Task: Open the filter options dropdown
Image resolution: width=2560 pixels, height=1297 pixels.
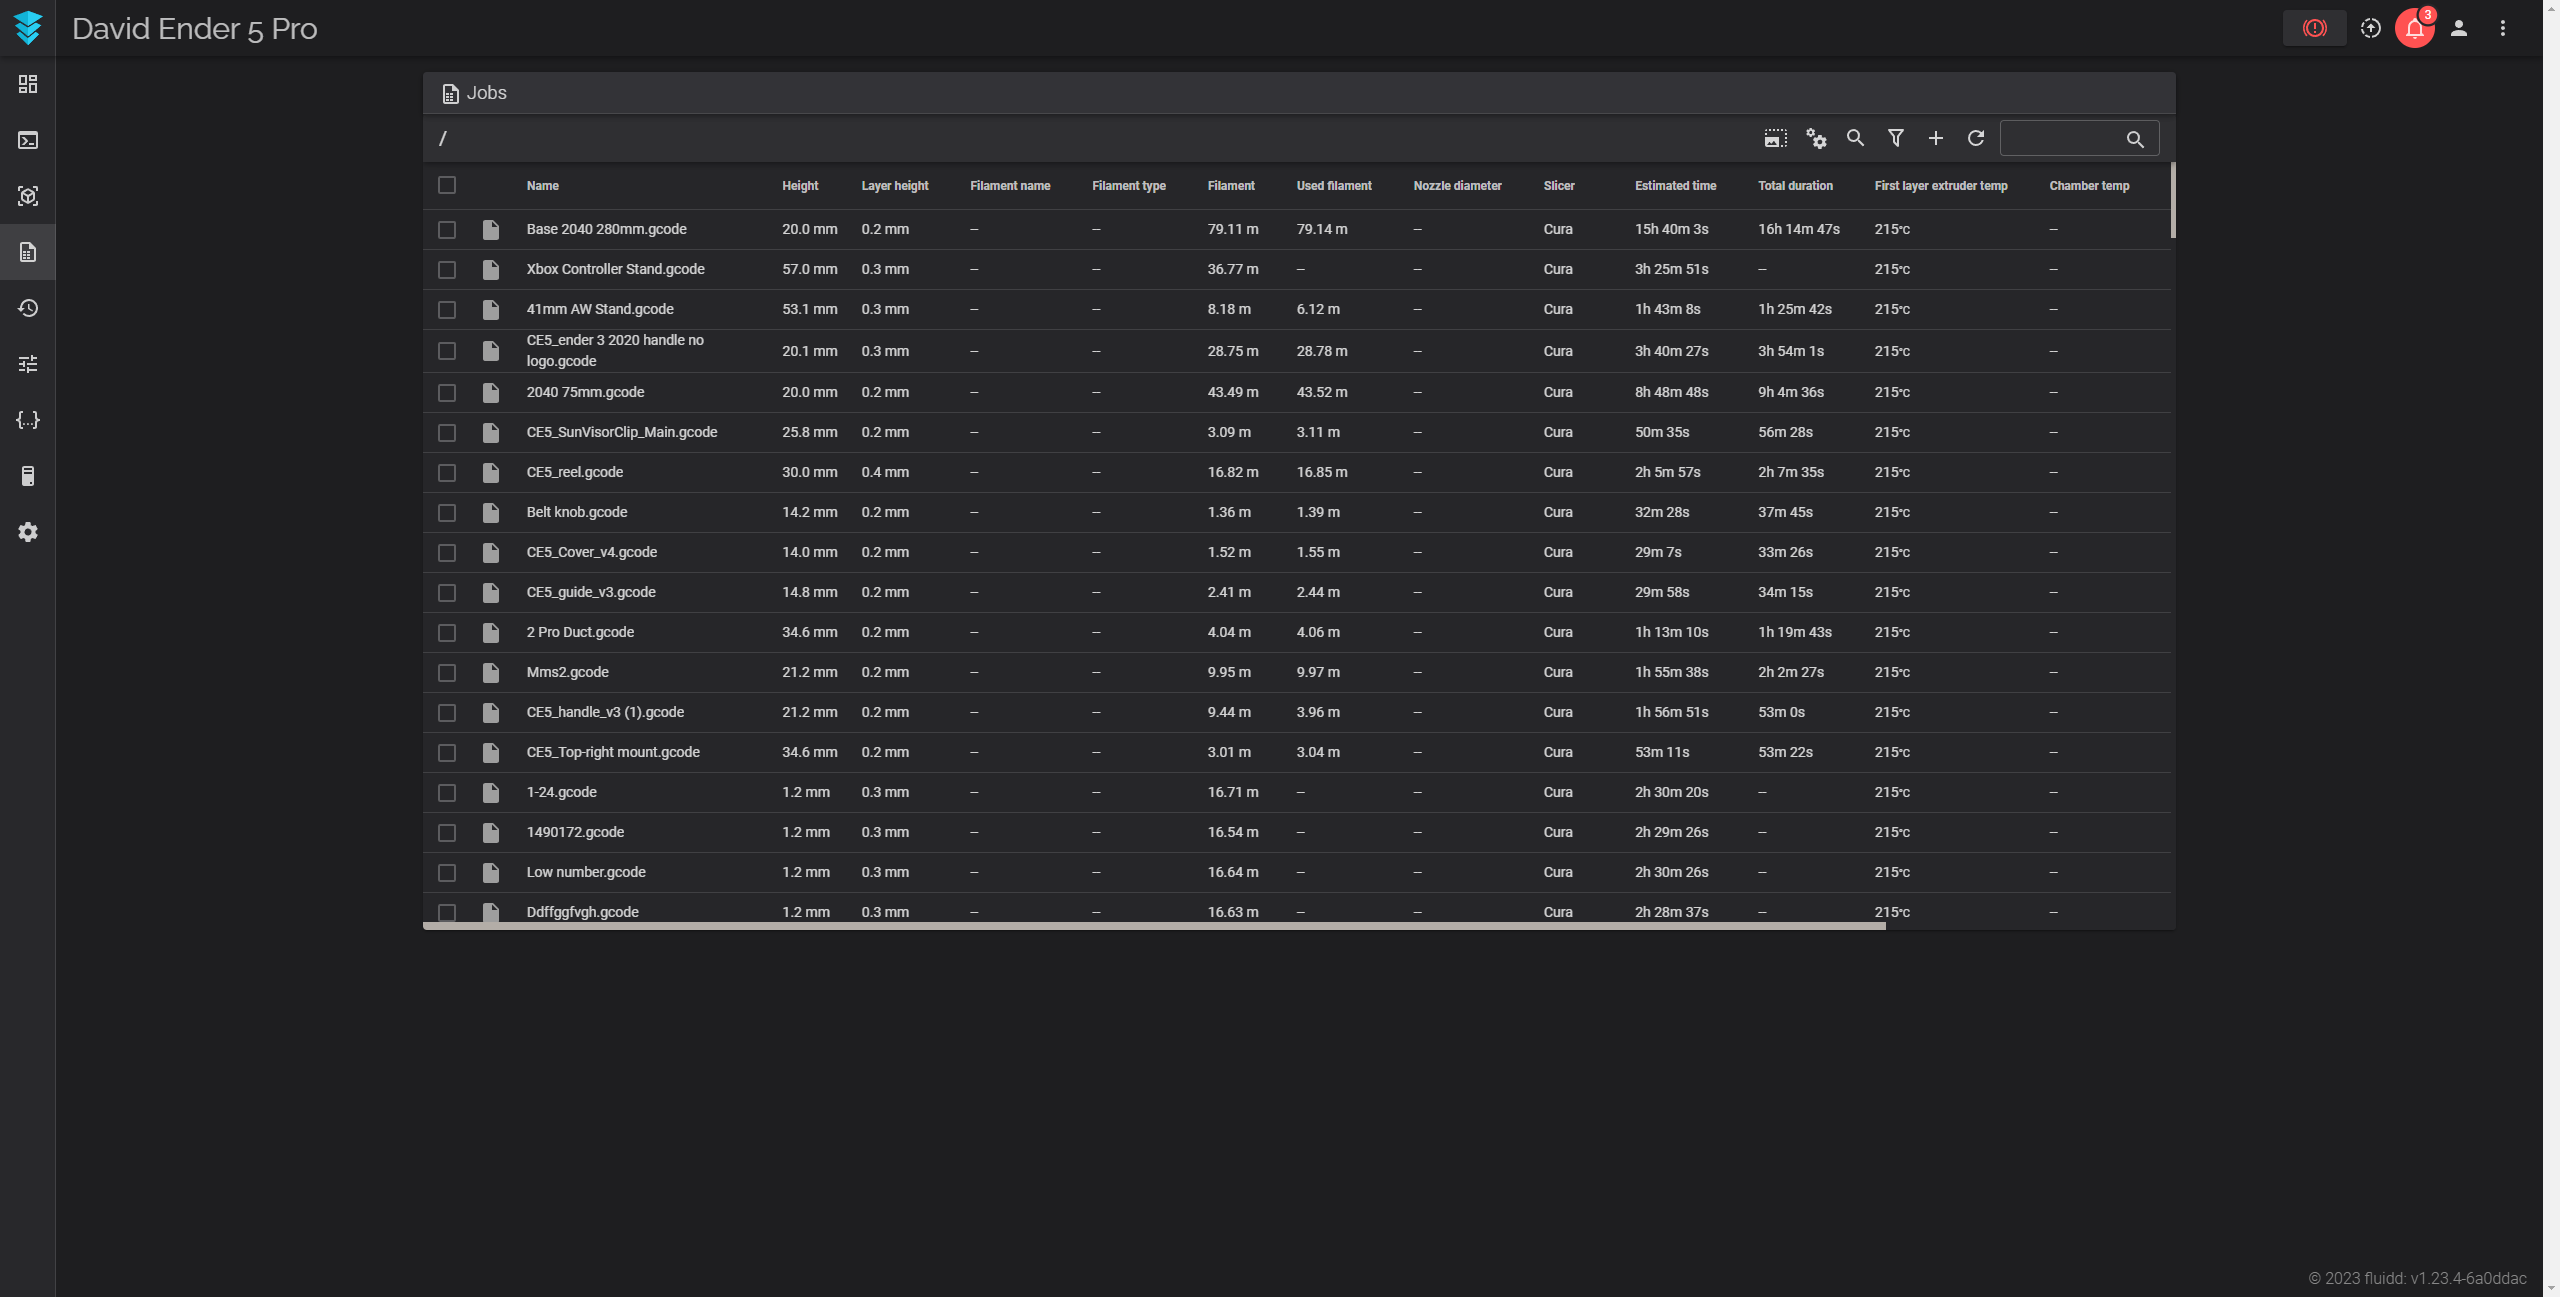Action: [1895, 138]
